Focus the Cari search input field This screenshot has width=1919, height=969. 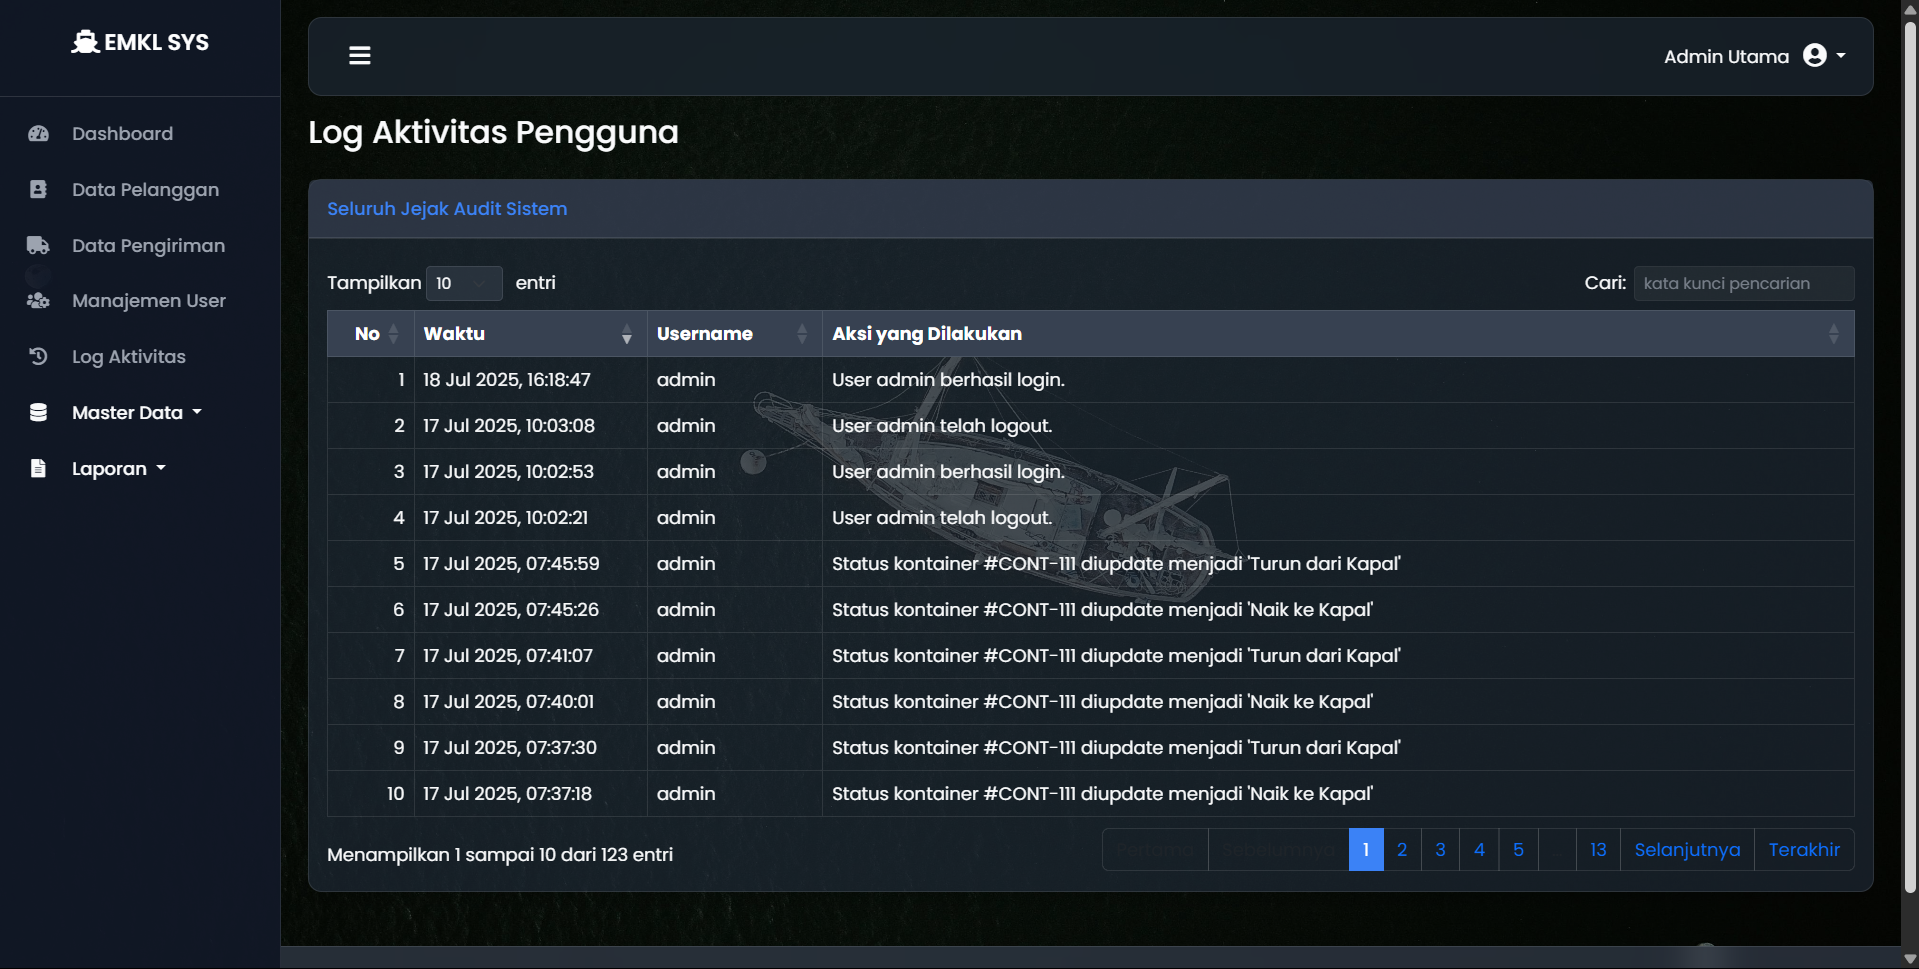click(x=1743, y=284)
